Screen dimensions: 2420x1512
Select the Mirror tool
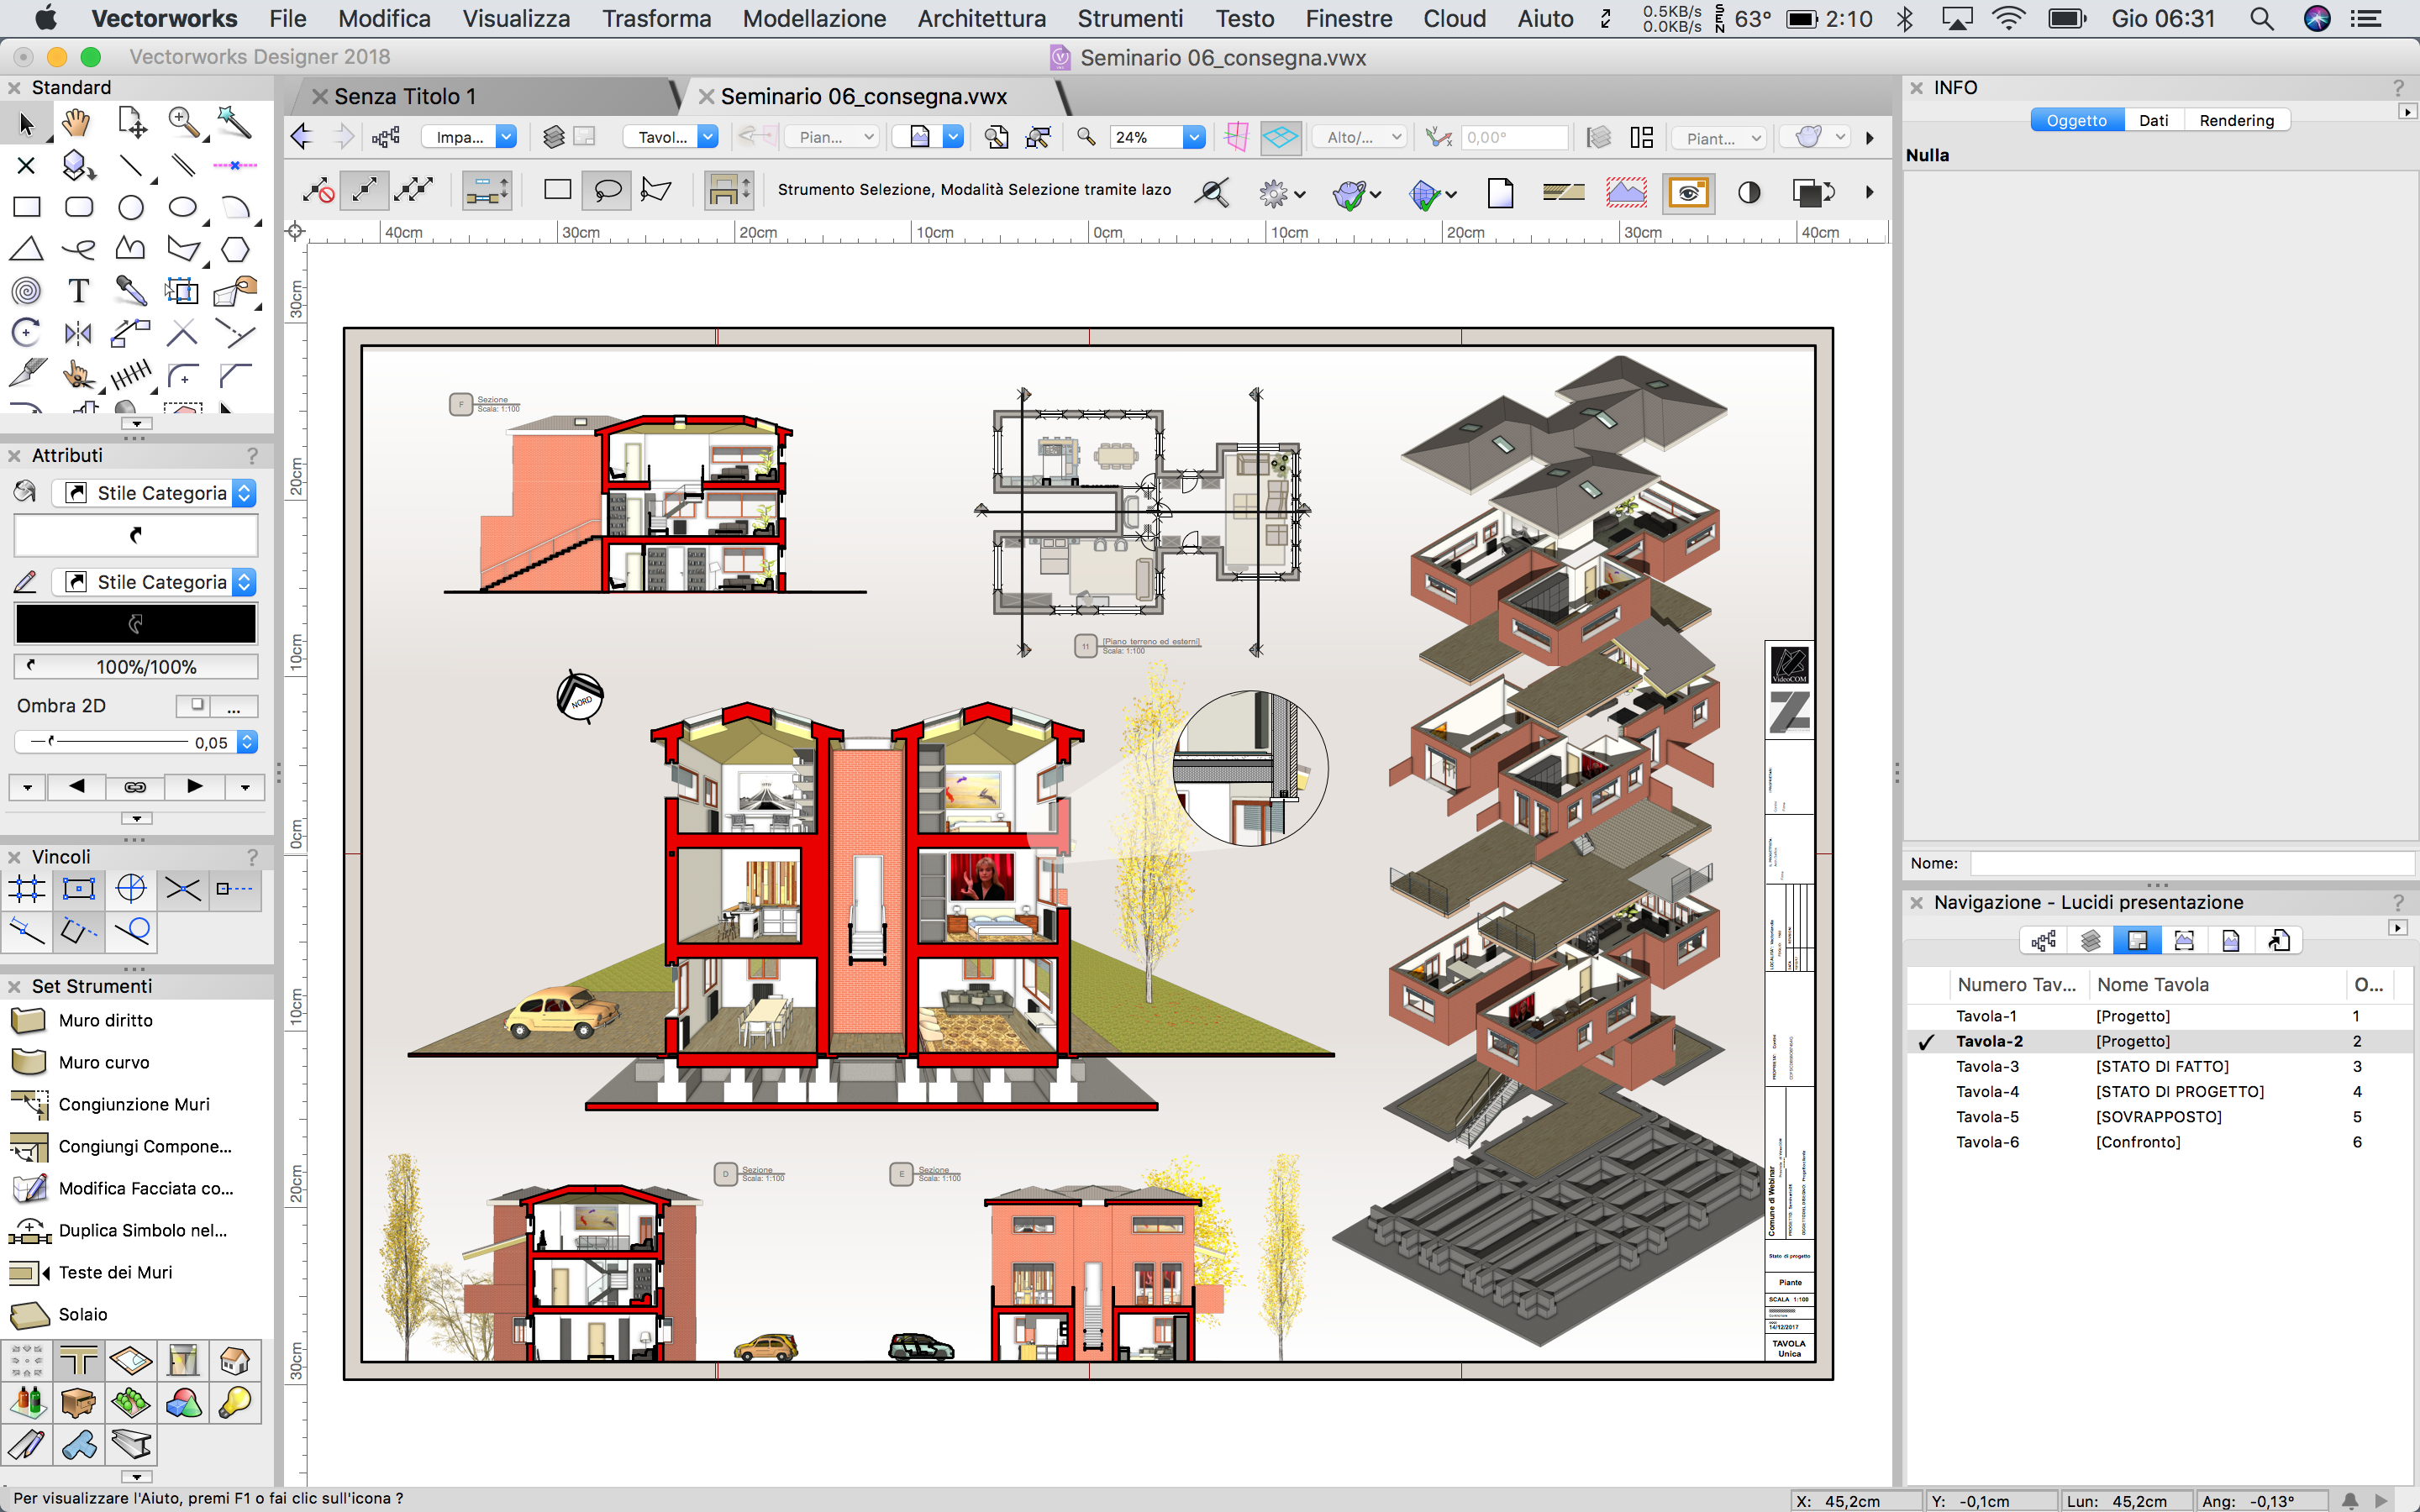(78, 333)
